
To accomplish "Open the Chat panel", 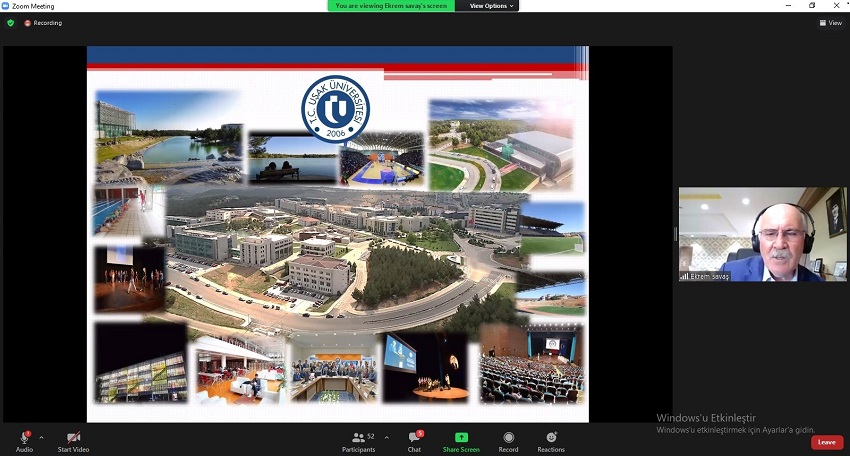I will 414,438.
